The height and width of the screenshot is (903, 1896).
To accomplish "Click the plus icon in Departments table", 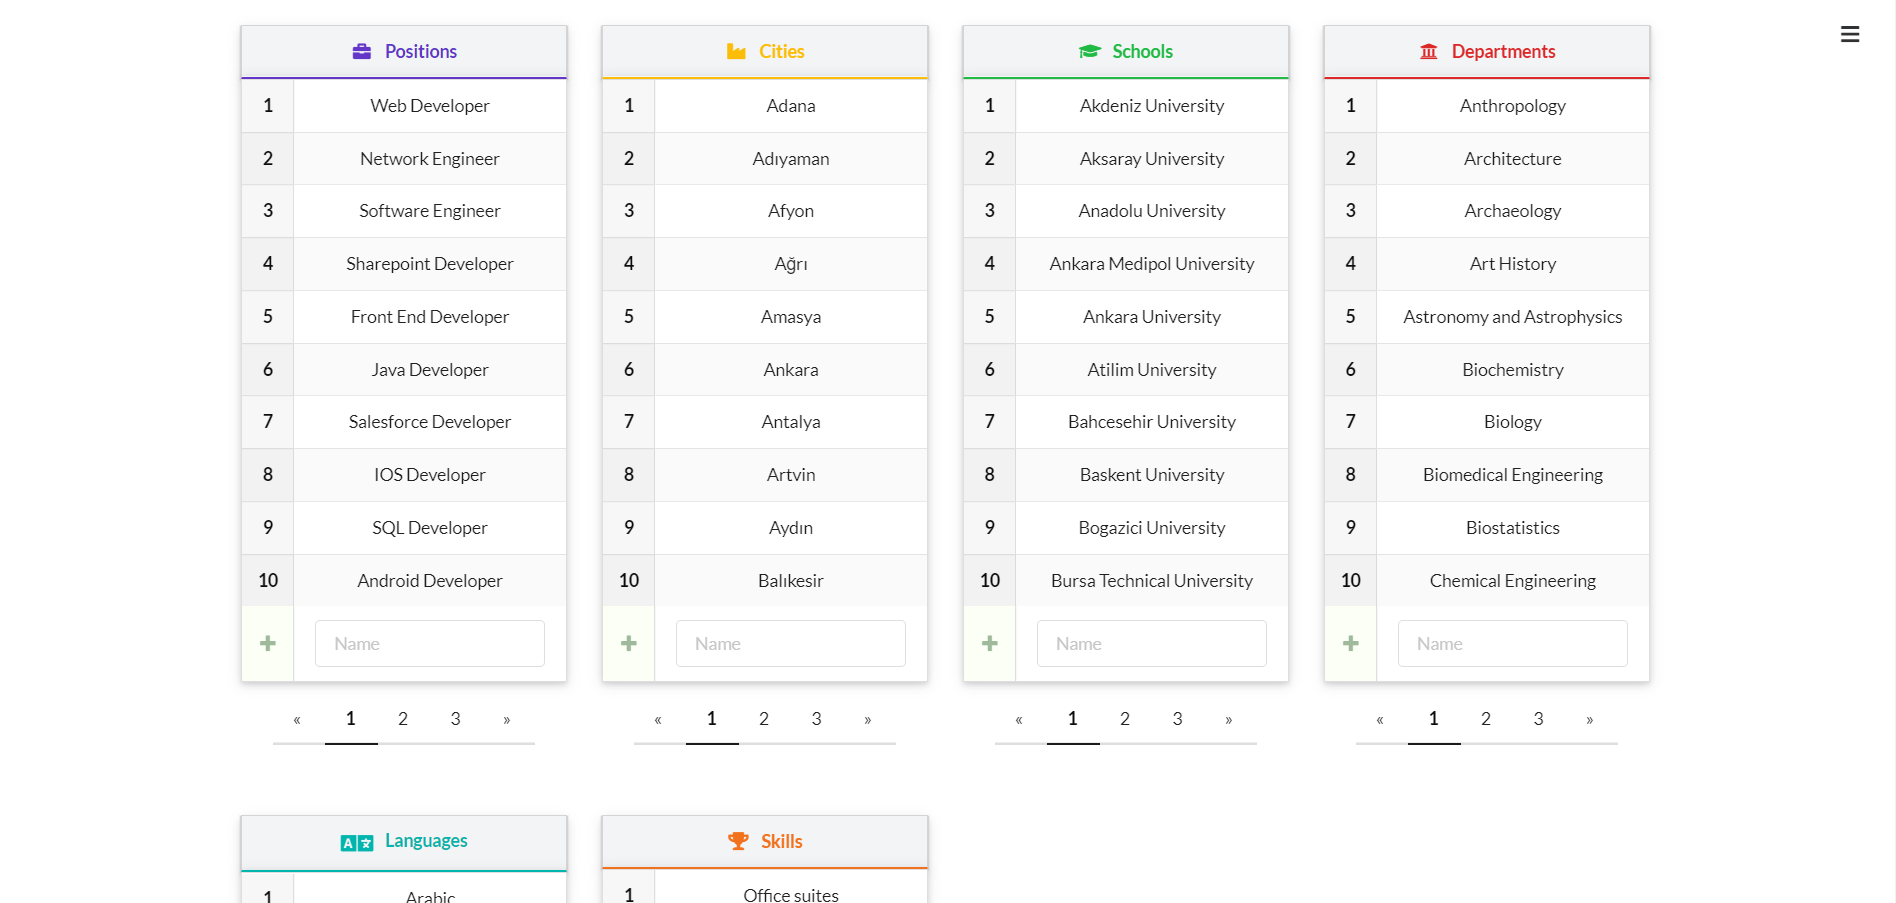I will pos(1351,643).
